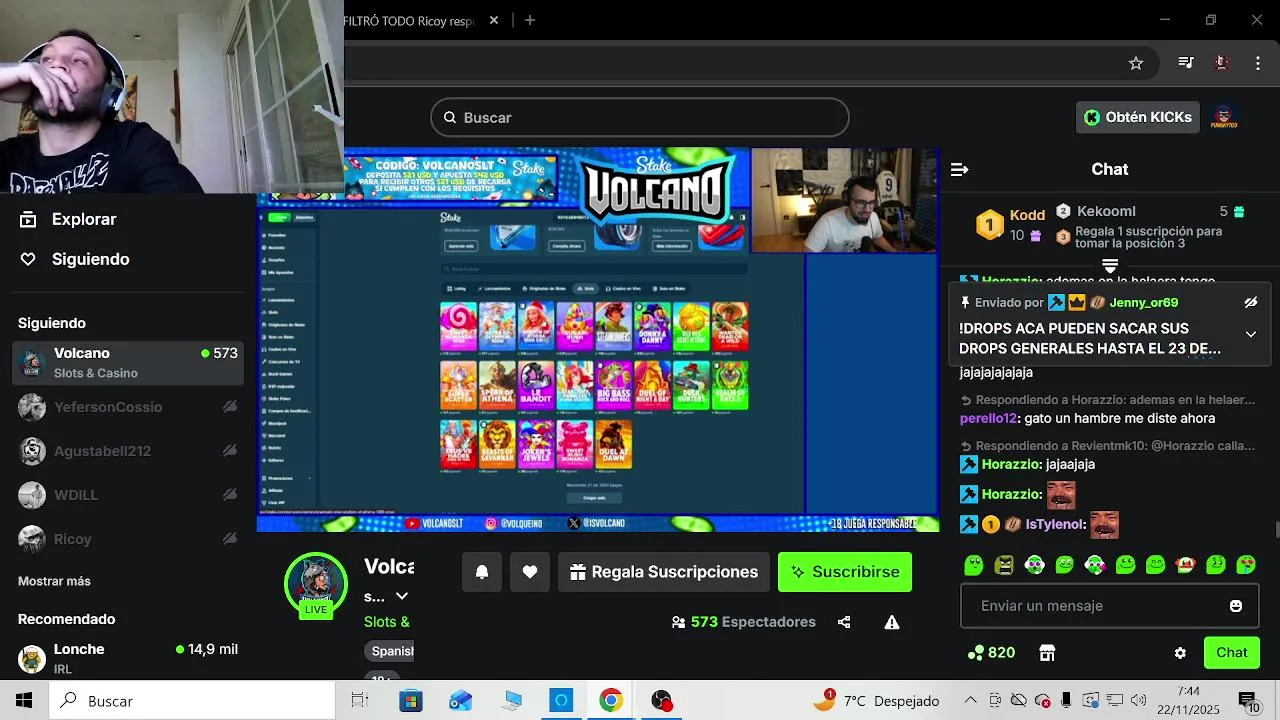Insert the heart-eyes drooling emote
This screenshot has width=1280, height=720.
[x=1246, y=565]
